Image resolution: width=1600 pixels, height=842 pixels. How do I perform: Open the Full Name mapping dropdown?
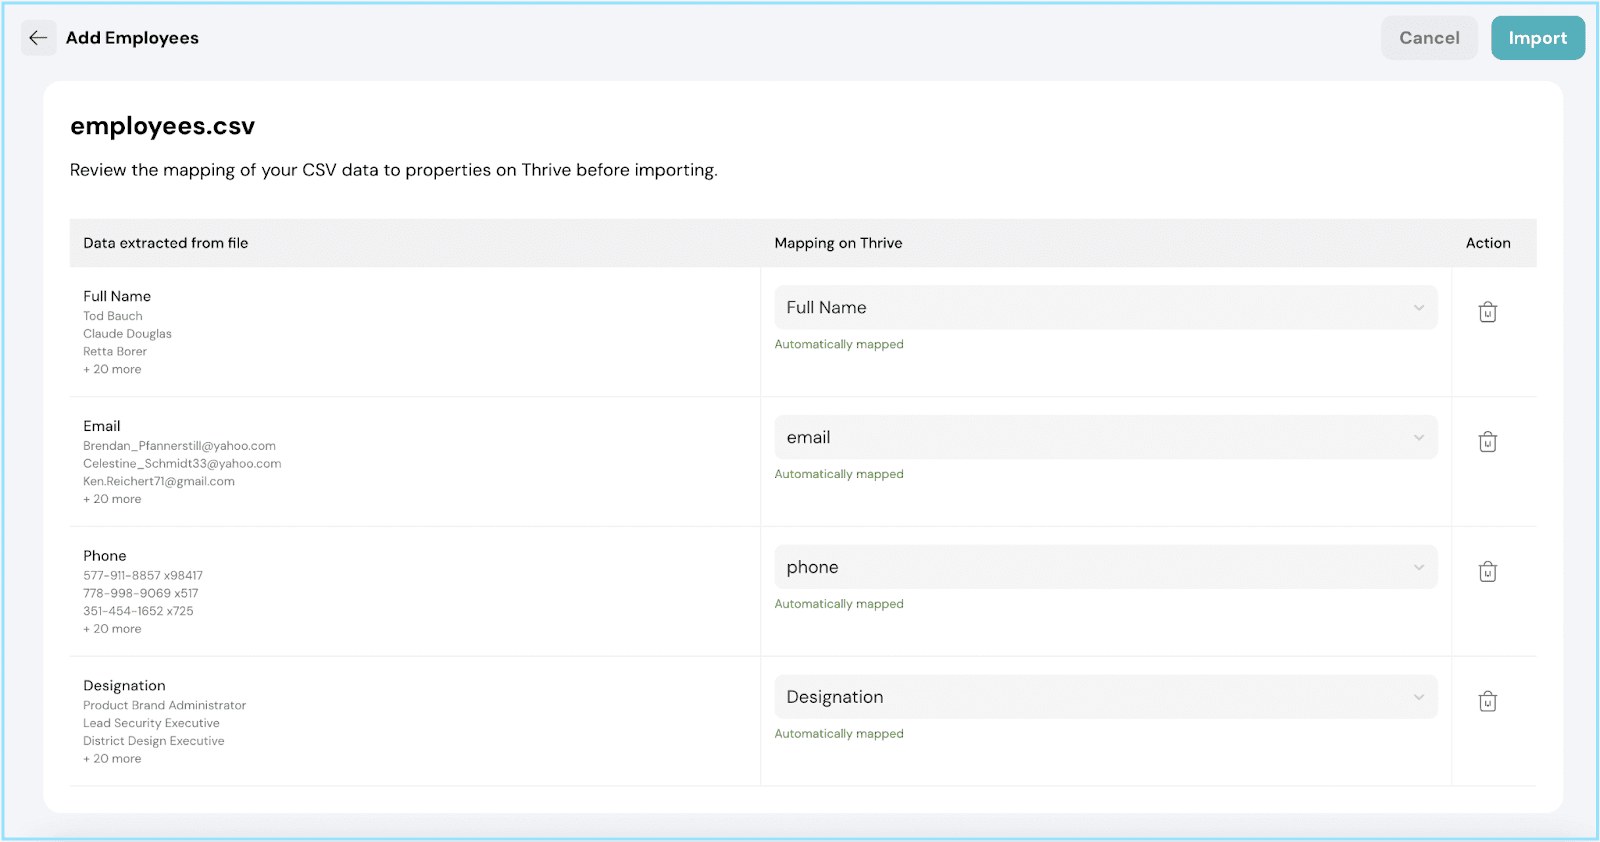pos(1105,308)
